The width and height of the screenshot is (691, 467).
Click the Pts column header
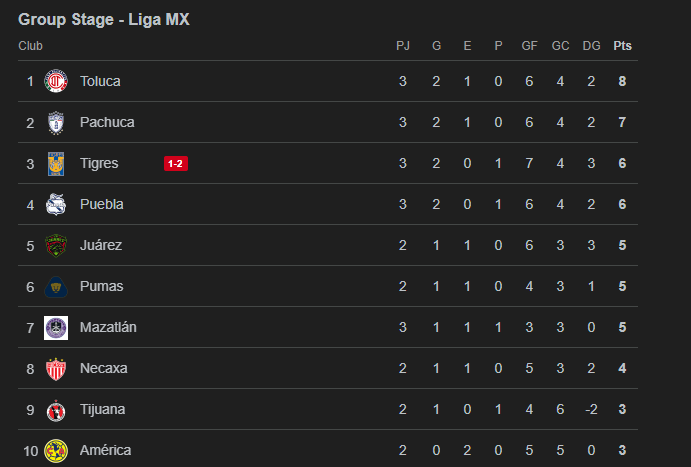(622, 45)
